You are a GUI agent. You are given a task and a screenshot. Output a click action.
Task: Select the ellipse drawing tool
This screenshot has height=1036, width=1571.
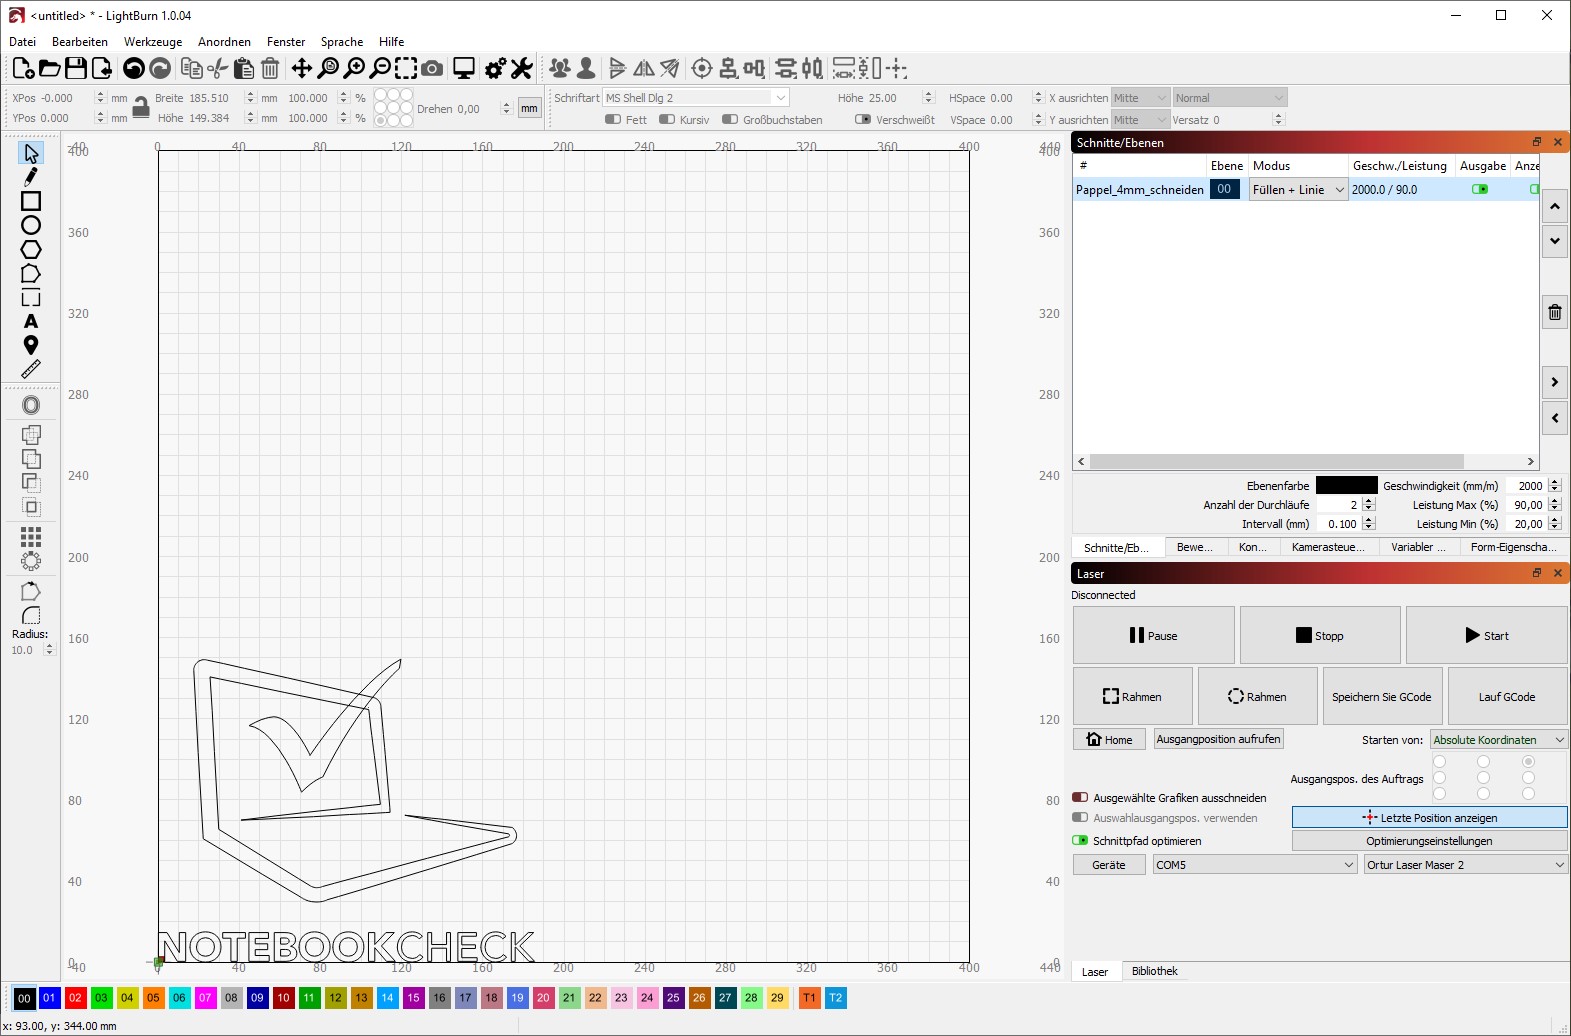click(31, 225)
